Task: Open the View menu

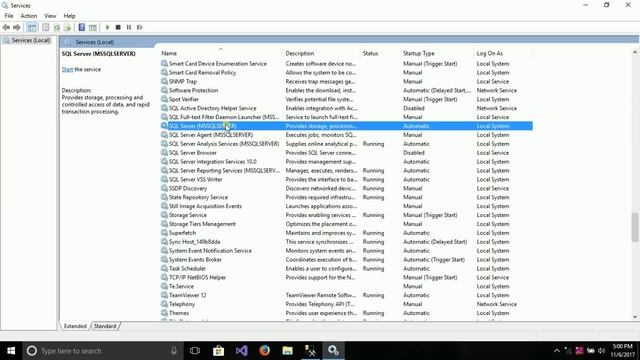Action: [50, 16]
